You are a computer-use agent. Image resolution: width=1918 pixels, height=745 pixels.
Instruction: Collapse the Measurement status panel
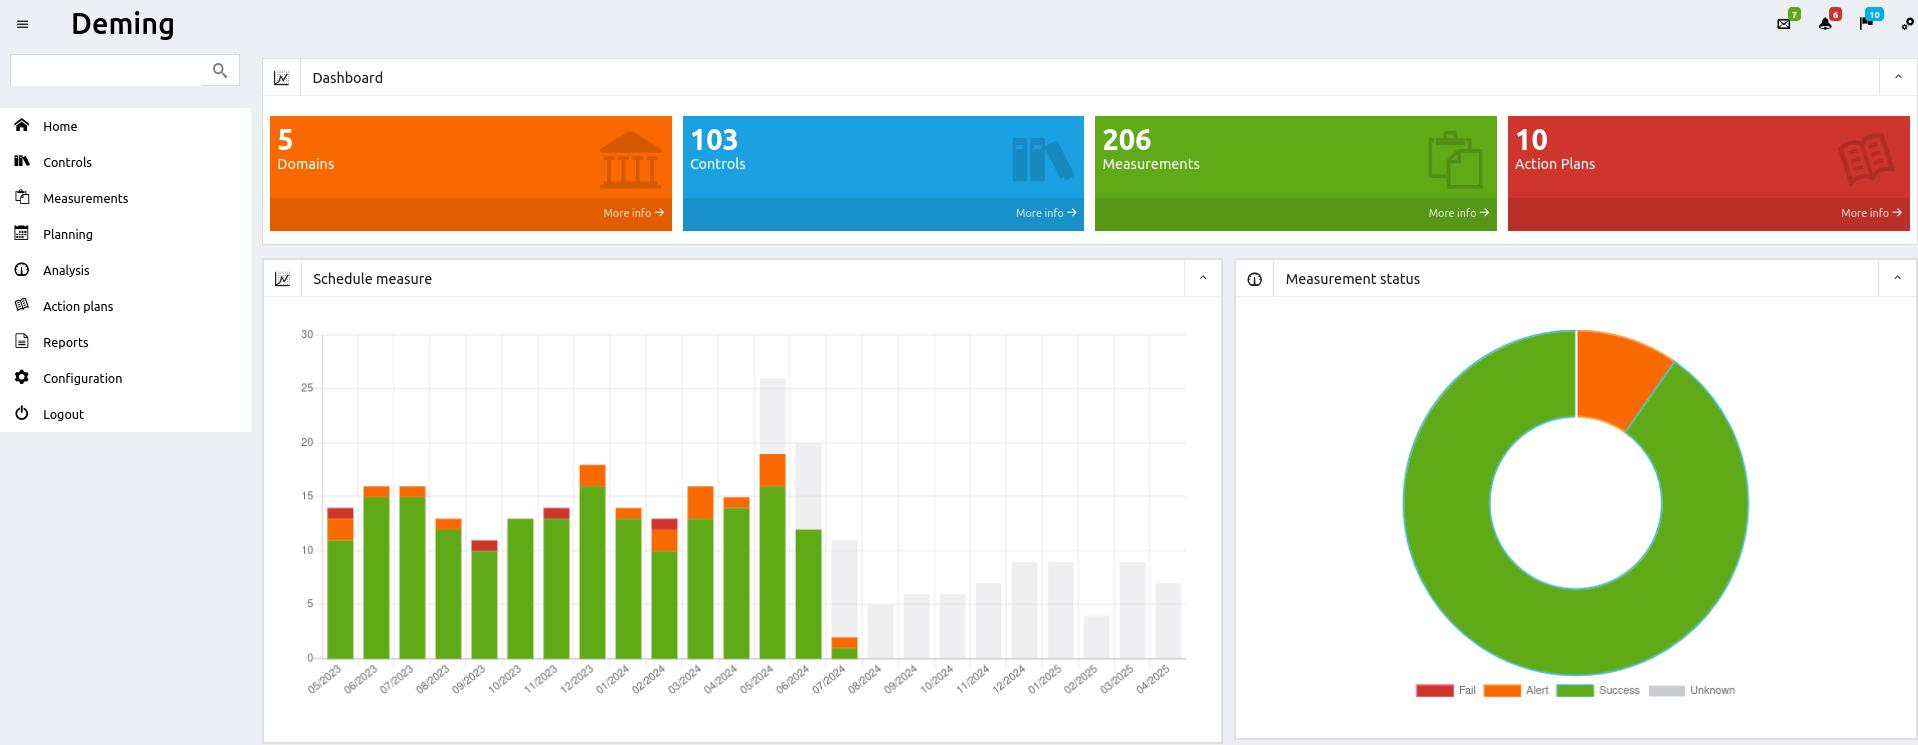point(1897,278)
